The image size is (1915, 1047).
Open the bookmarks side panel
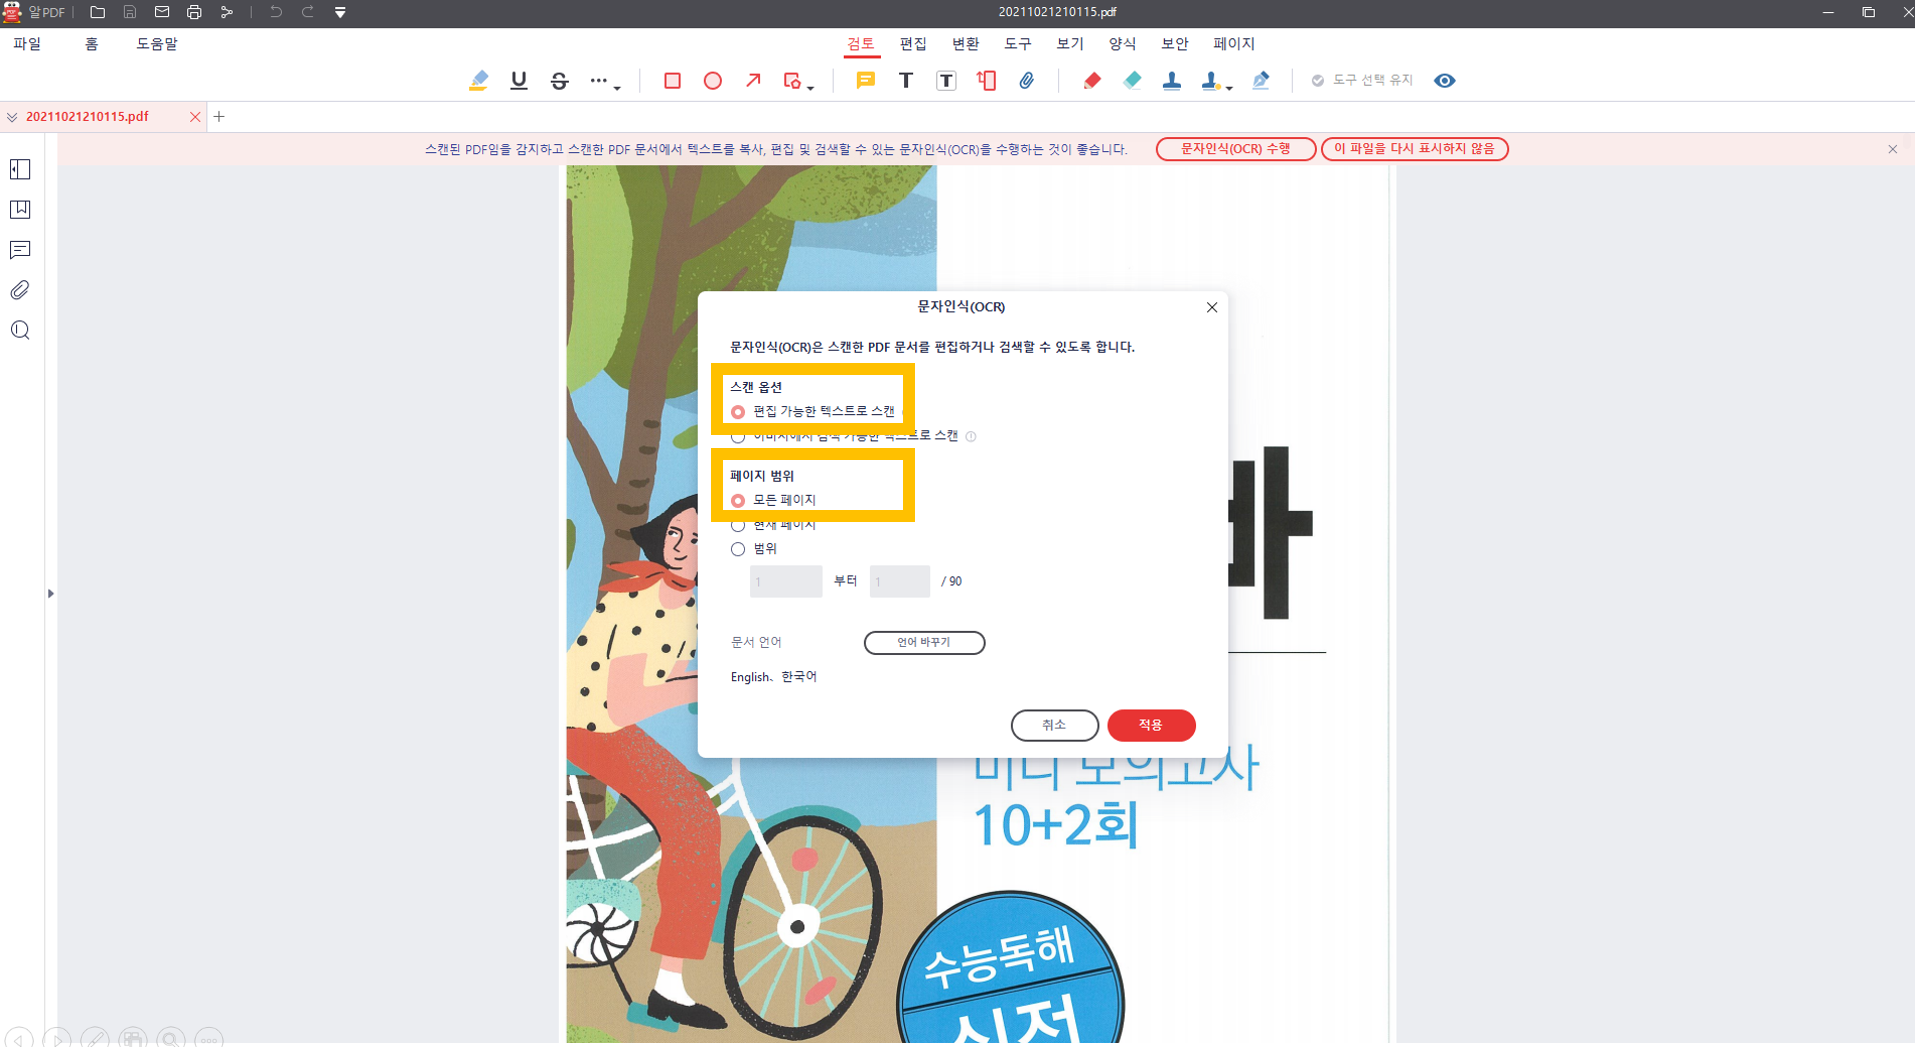20,209
